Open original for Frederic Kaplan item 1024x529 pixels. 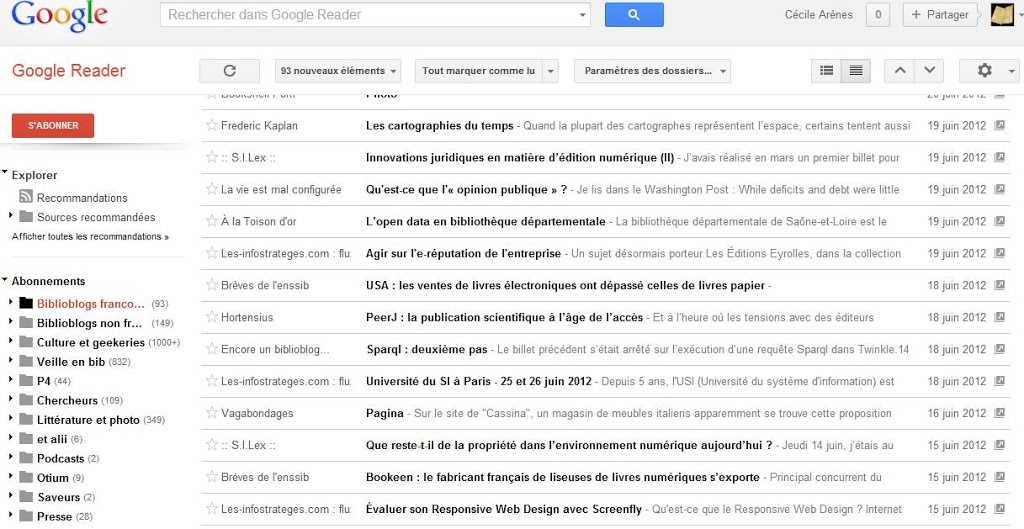coord(999,125)
